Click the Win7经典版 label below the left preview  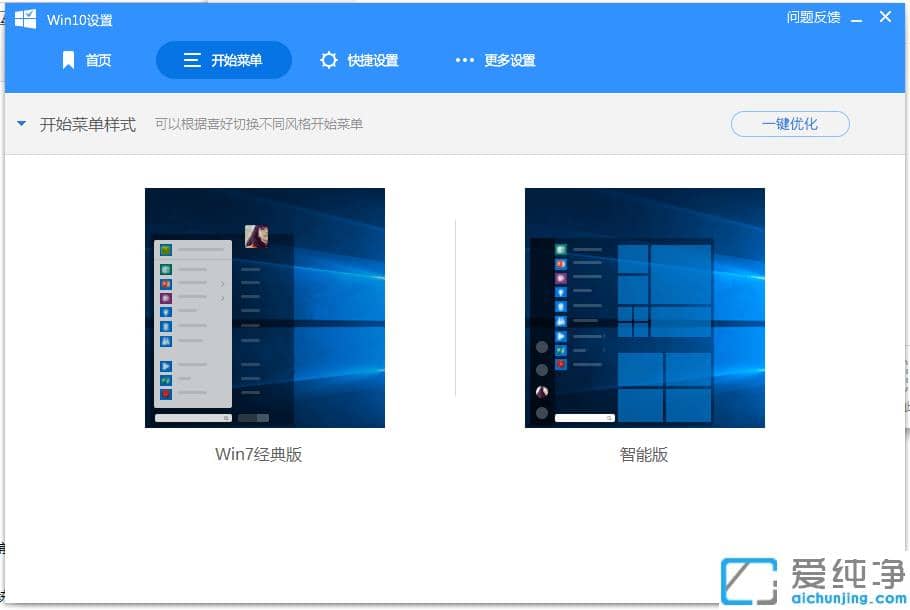[x=258, y=454]
